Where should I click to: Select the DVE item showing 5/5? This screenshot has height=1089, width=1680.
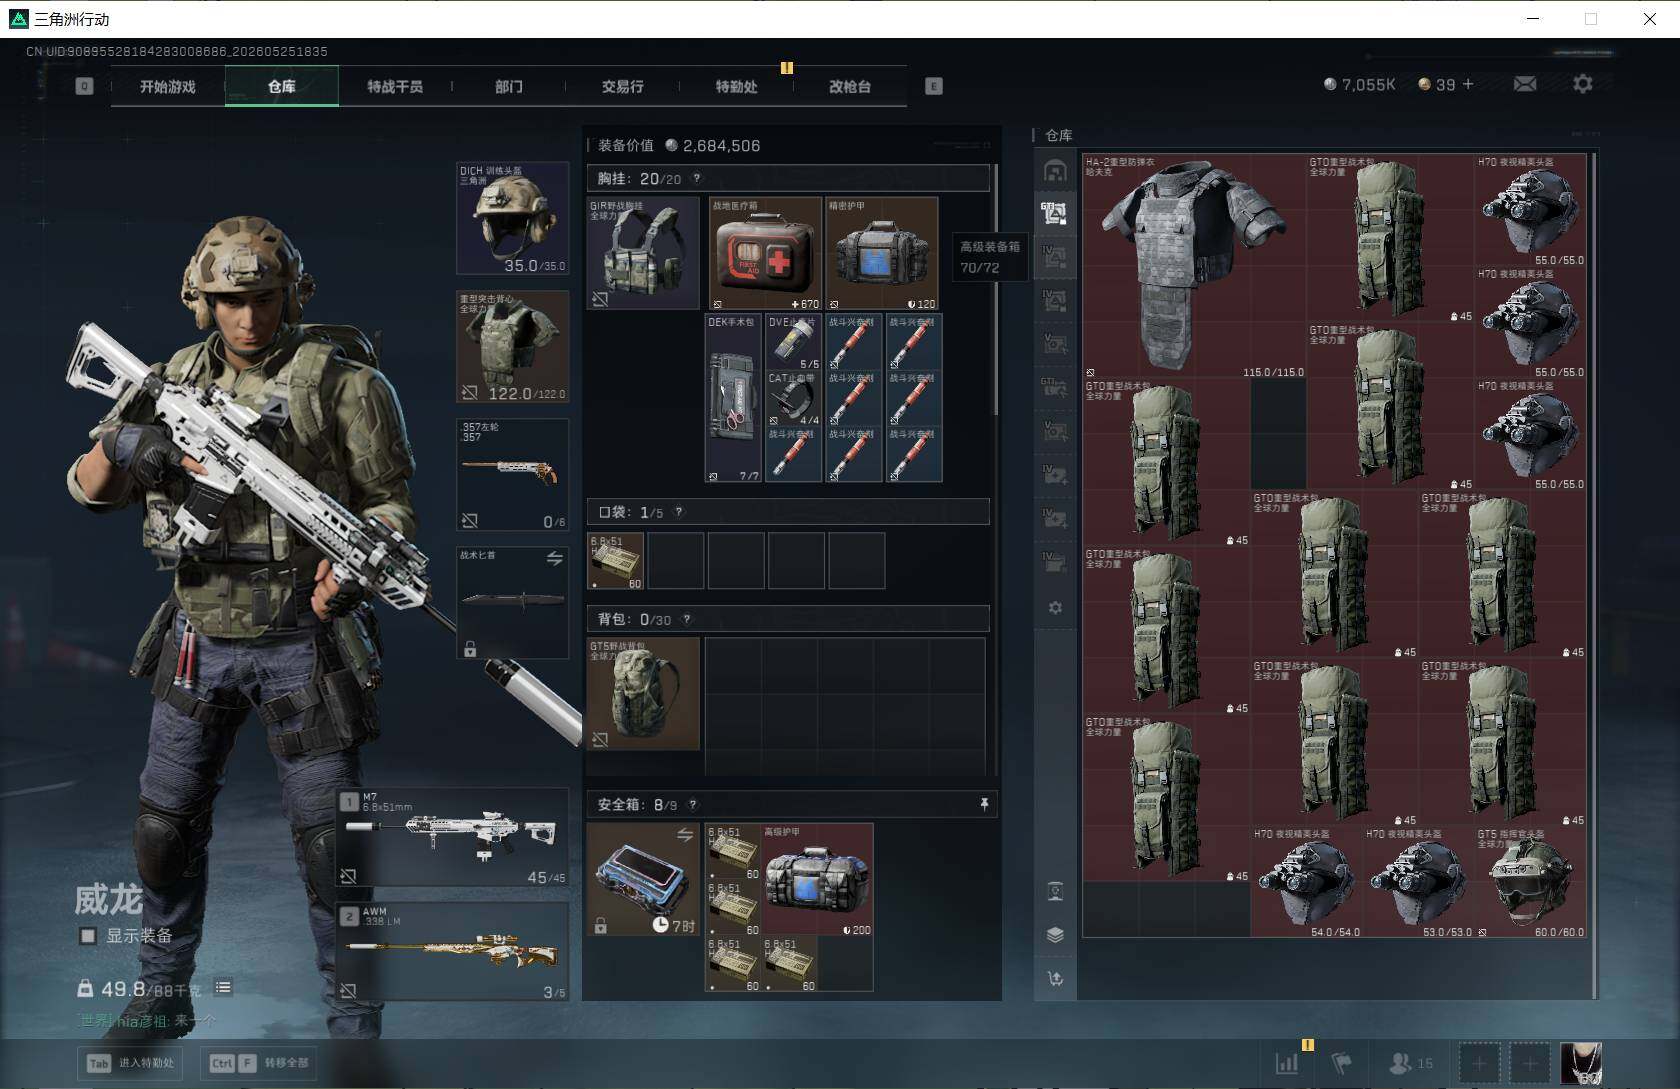pyautogui.click(x=794, y=343)
